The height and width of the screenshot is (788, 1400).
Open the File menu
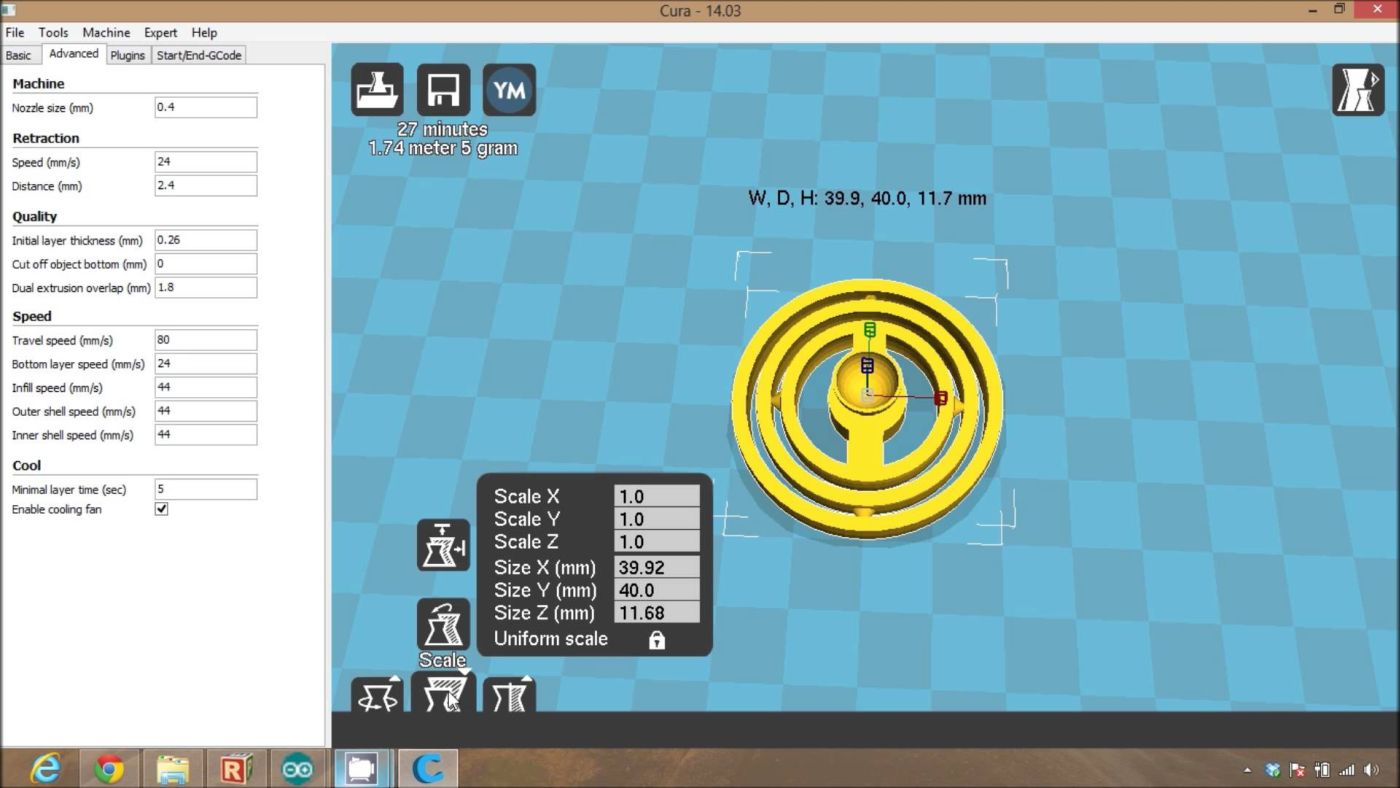15,32
